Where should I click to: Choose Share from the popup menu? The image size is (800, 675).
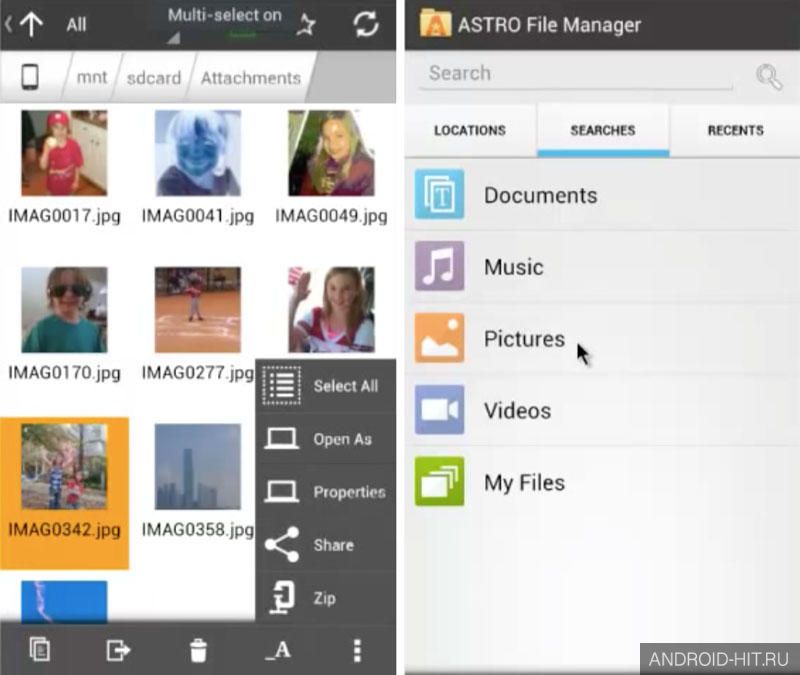(326, 545)
